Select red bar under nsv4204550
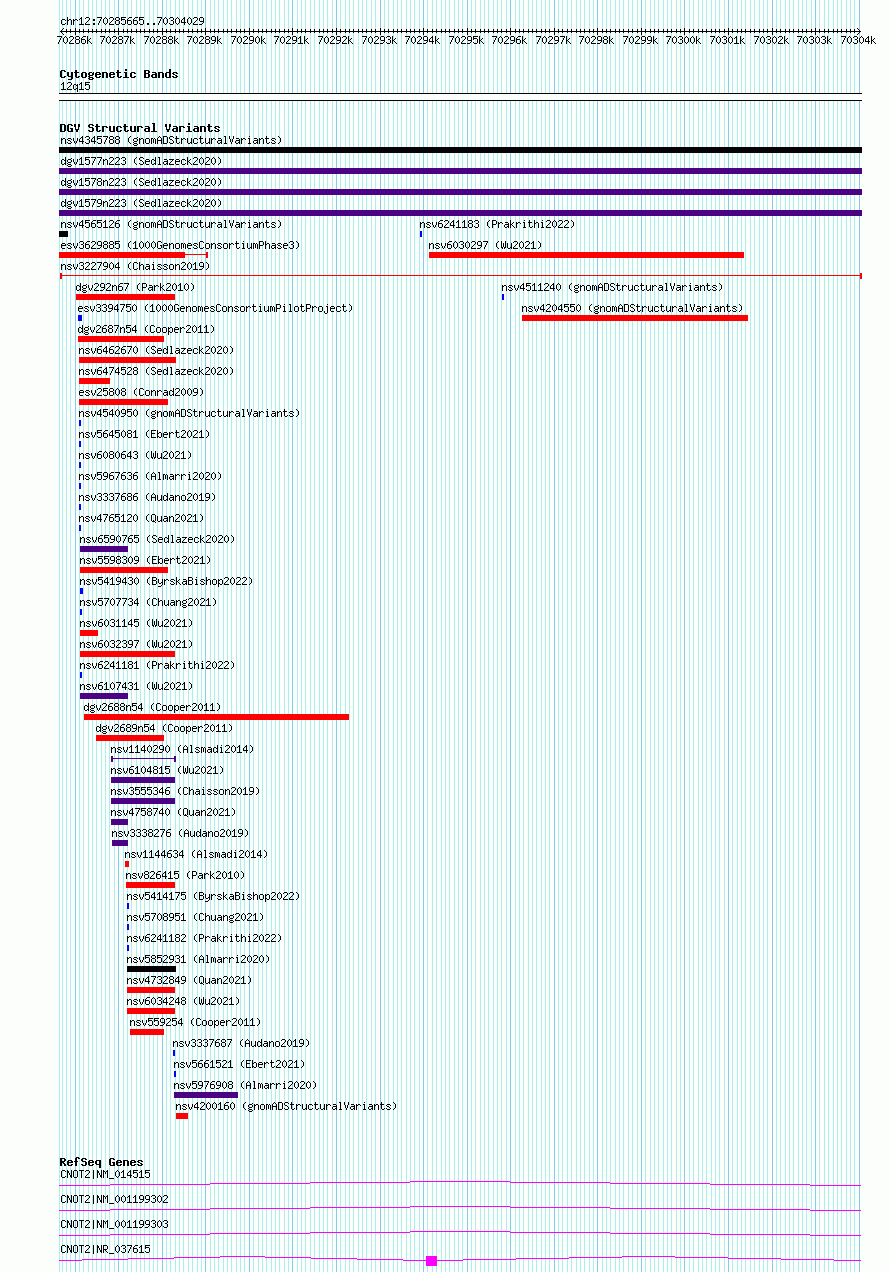Viewport: 890px width, 1272px height. 635,318
